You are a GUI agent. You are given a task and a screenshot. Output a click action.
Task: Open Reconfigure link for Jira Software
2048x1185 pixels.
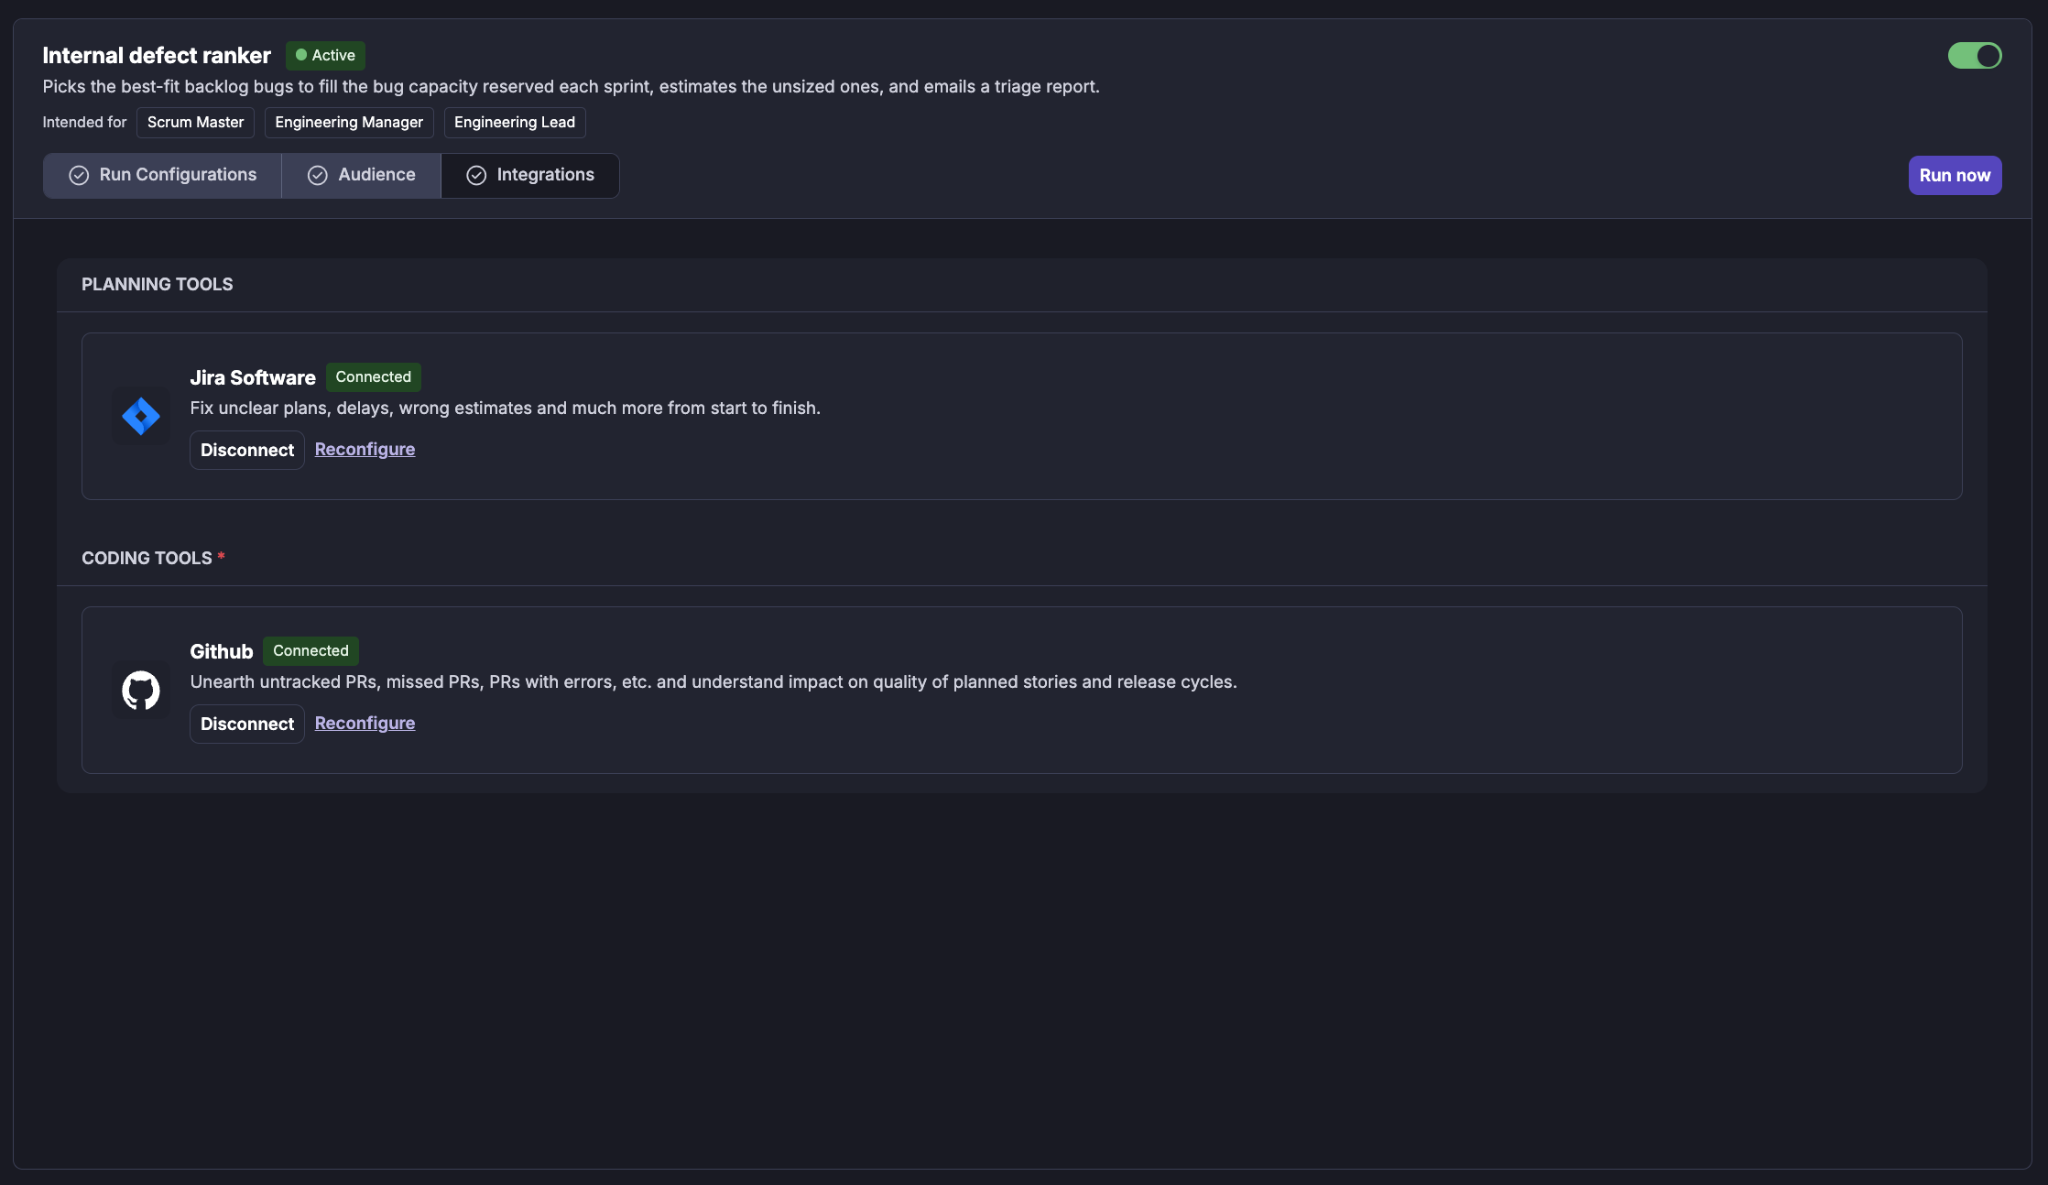click(365, 449)
